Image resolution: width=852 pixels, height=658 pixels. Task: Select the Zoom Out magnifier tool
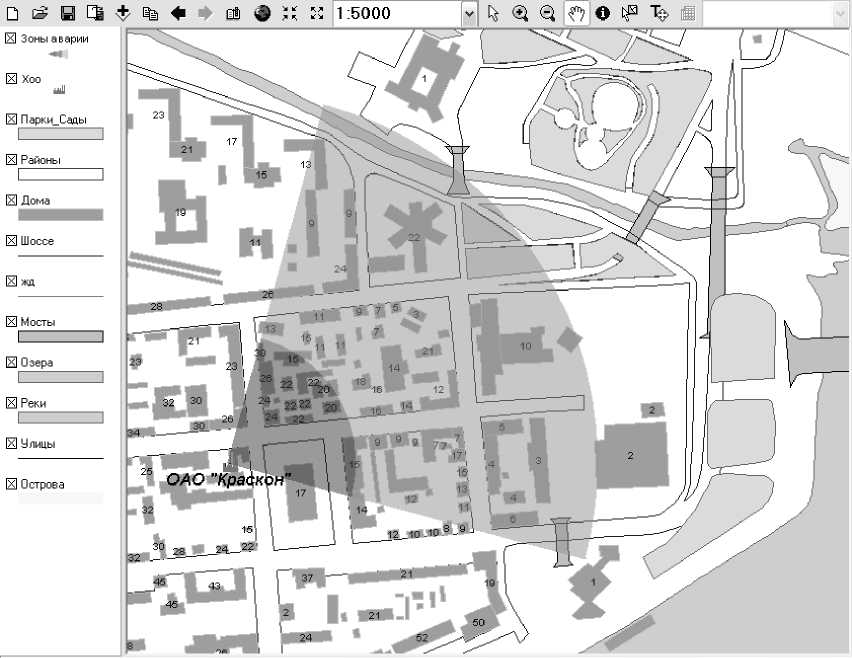[x=548, y=13]
